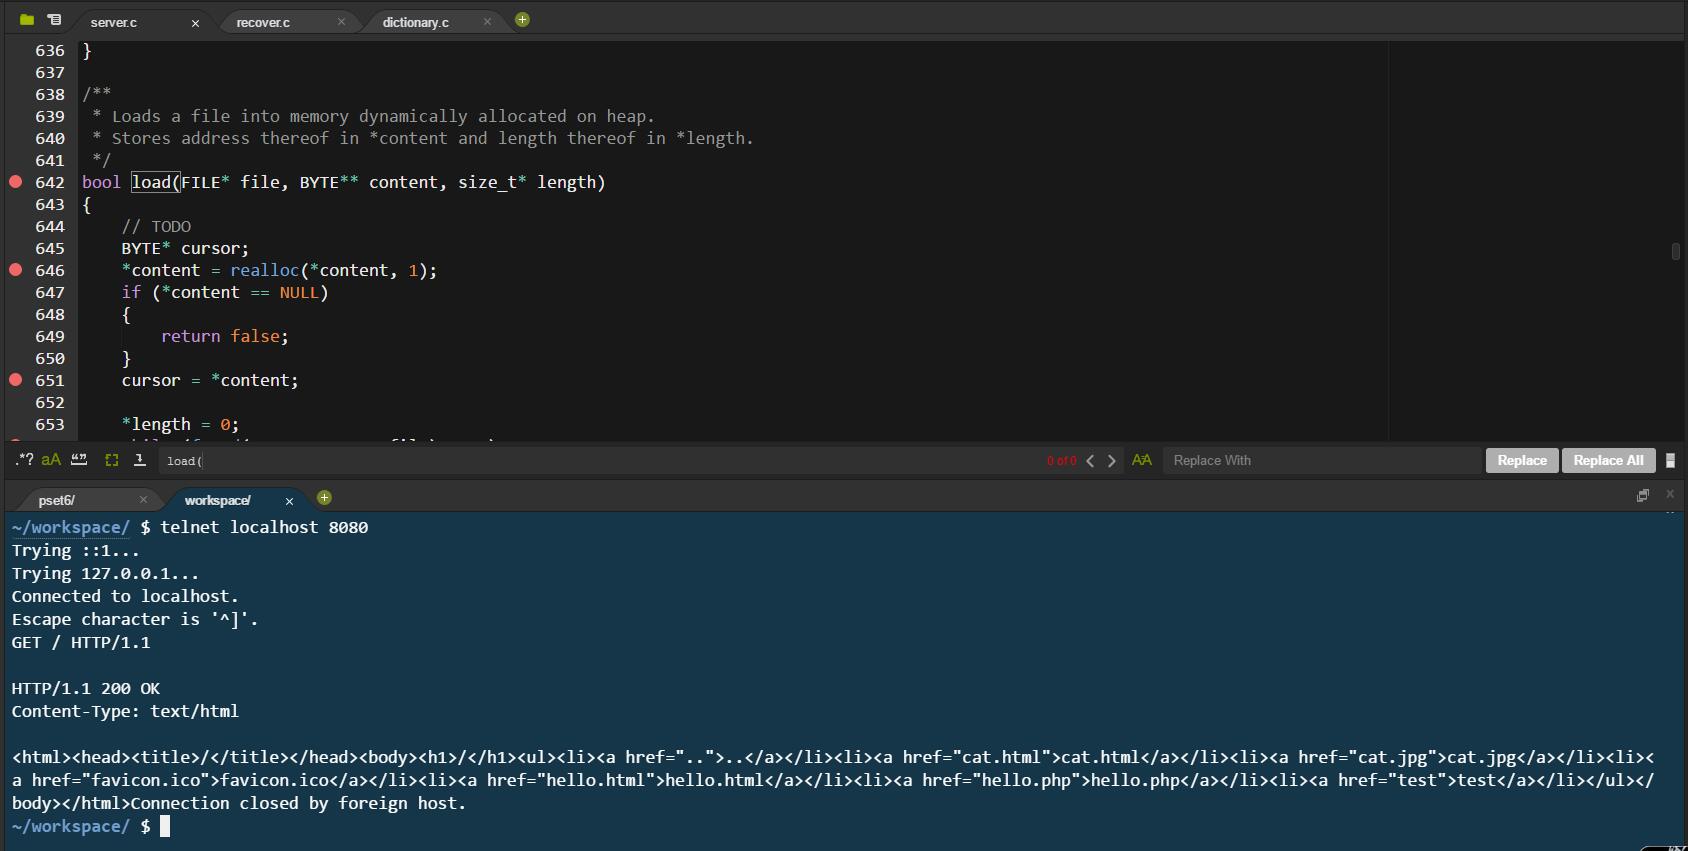Image resolution: width=1688 pixels, height=851 pixels.
Task: Click line number 638 in gutter
Action: click(50, 94)
